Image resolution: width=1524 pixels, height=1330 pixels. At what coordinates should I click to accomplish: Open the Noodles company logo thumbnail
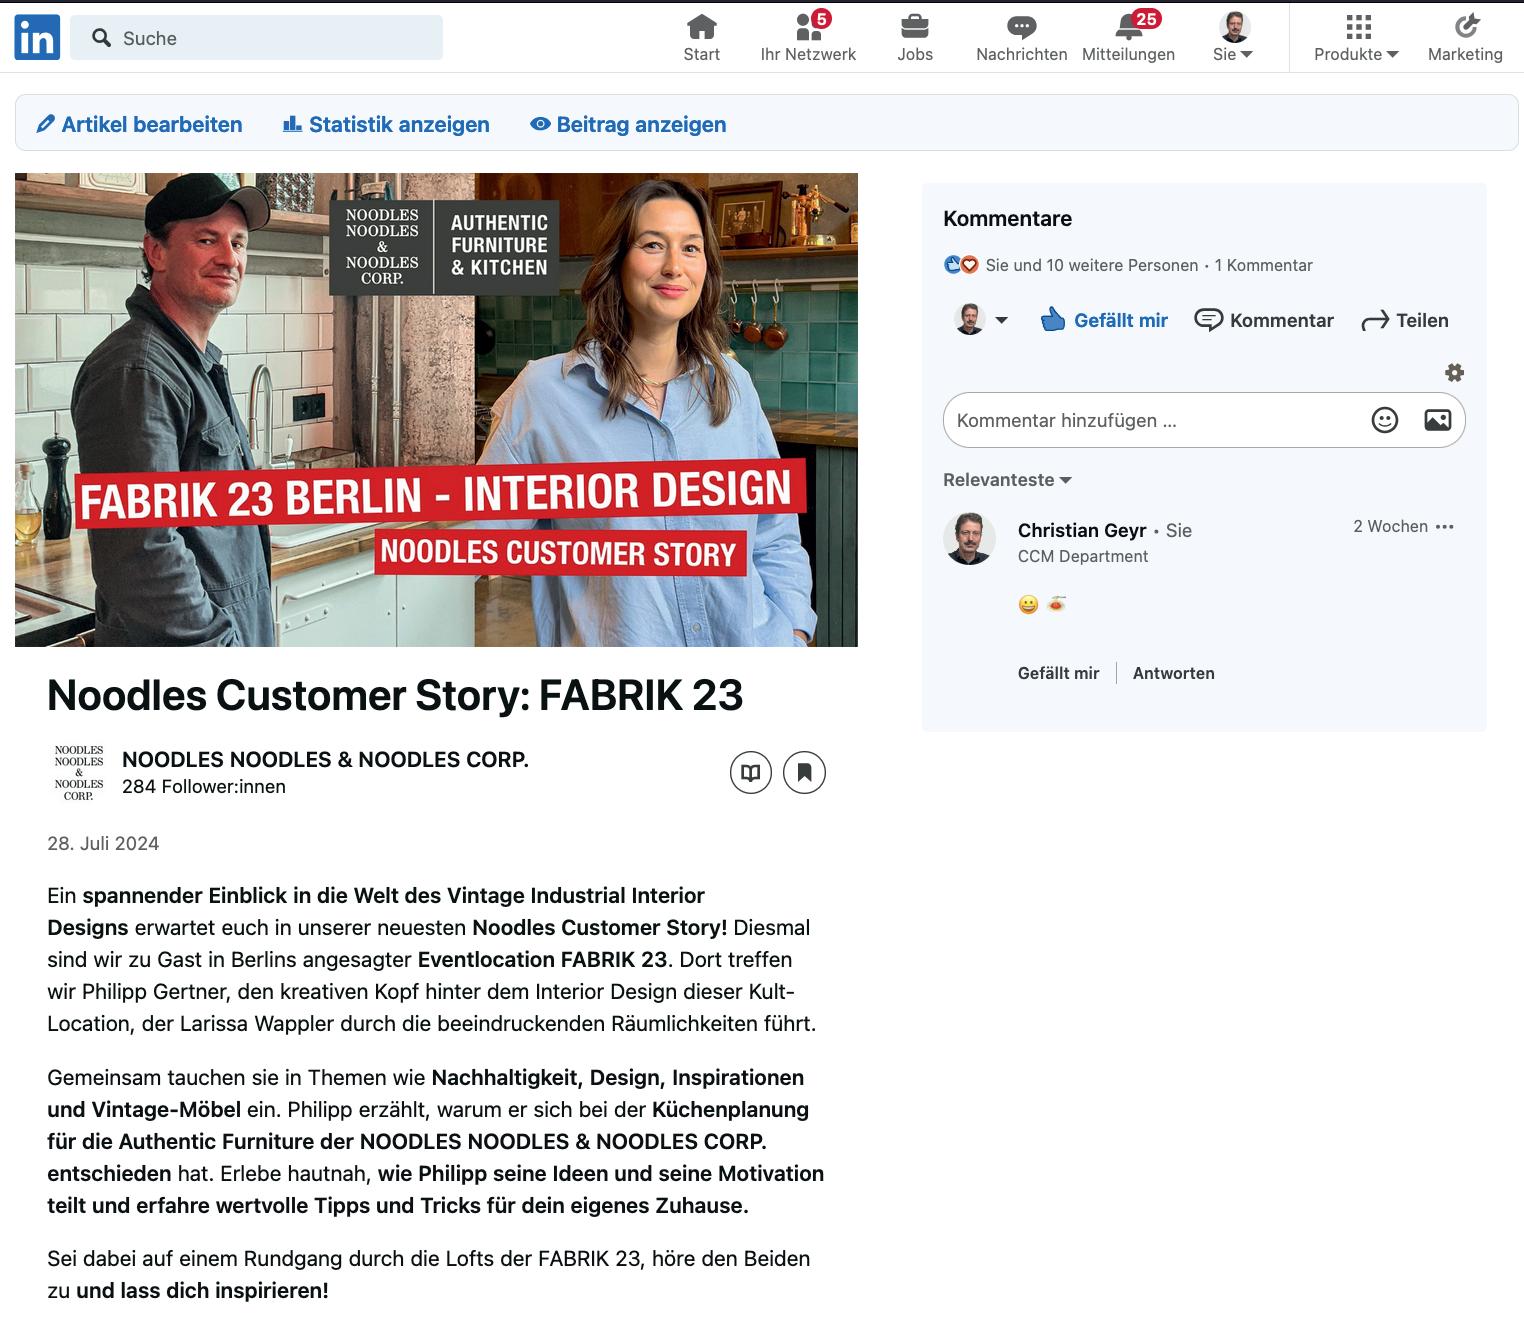79,772
